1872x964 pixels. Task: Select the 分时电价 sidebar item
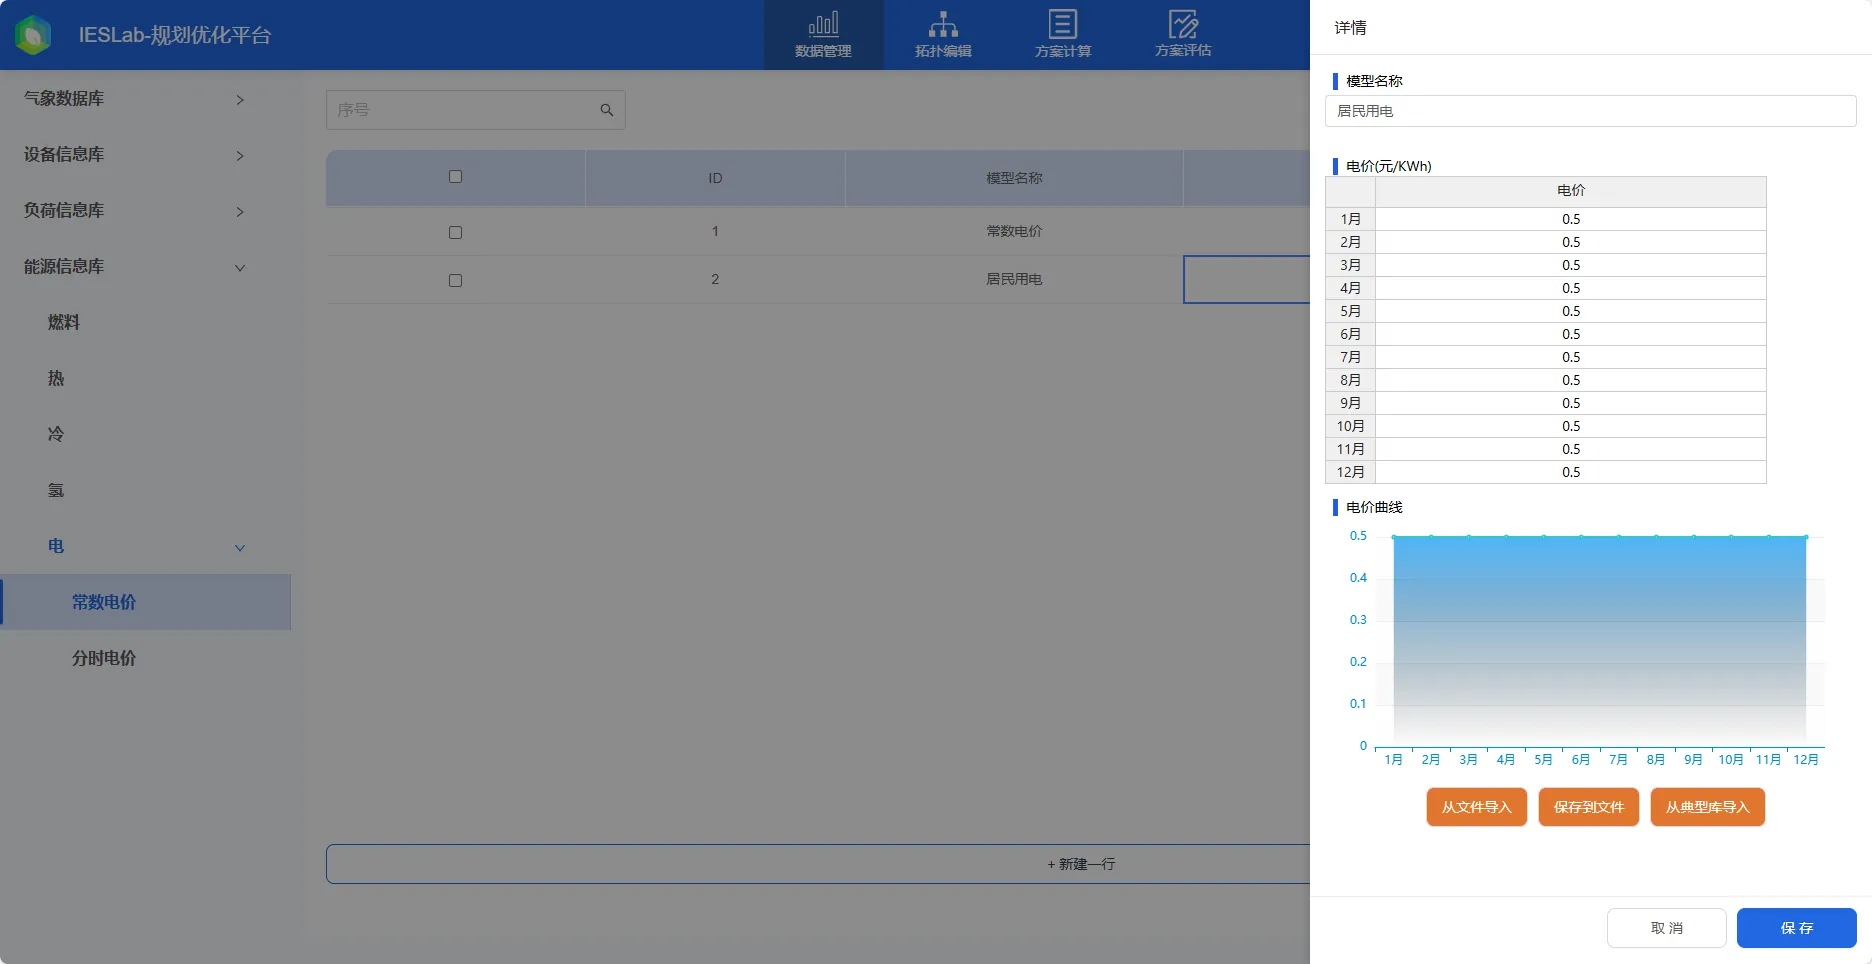point(145,658)
